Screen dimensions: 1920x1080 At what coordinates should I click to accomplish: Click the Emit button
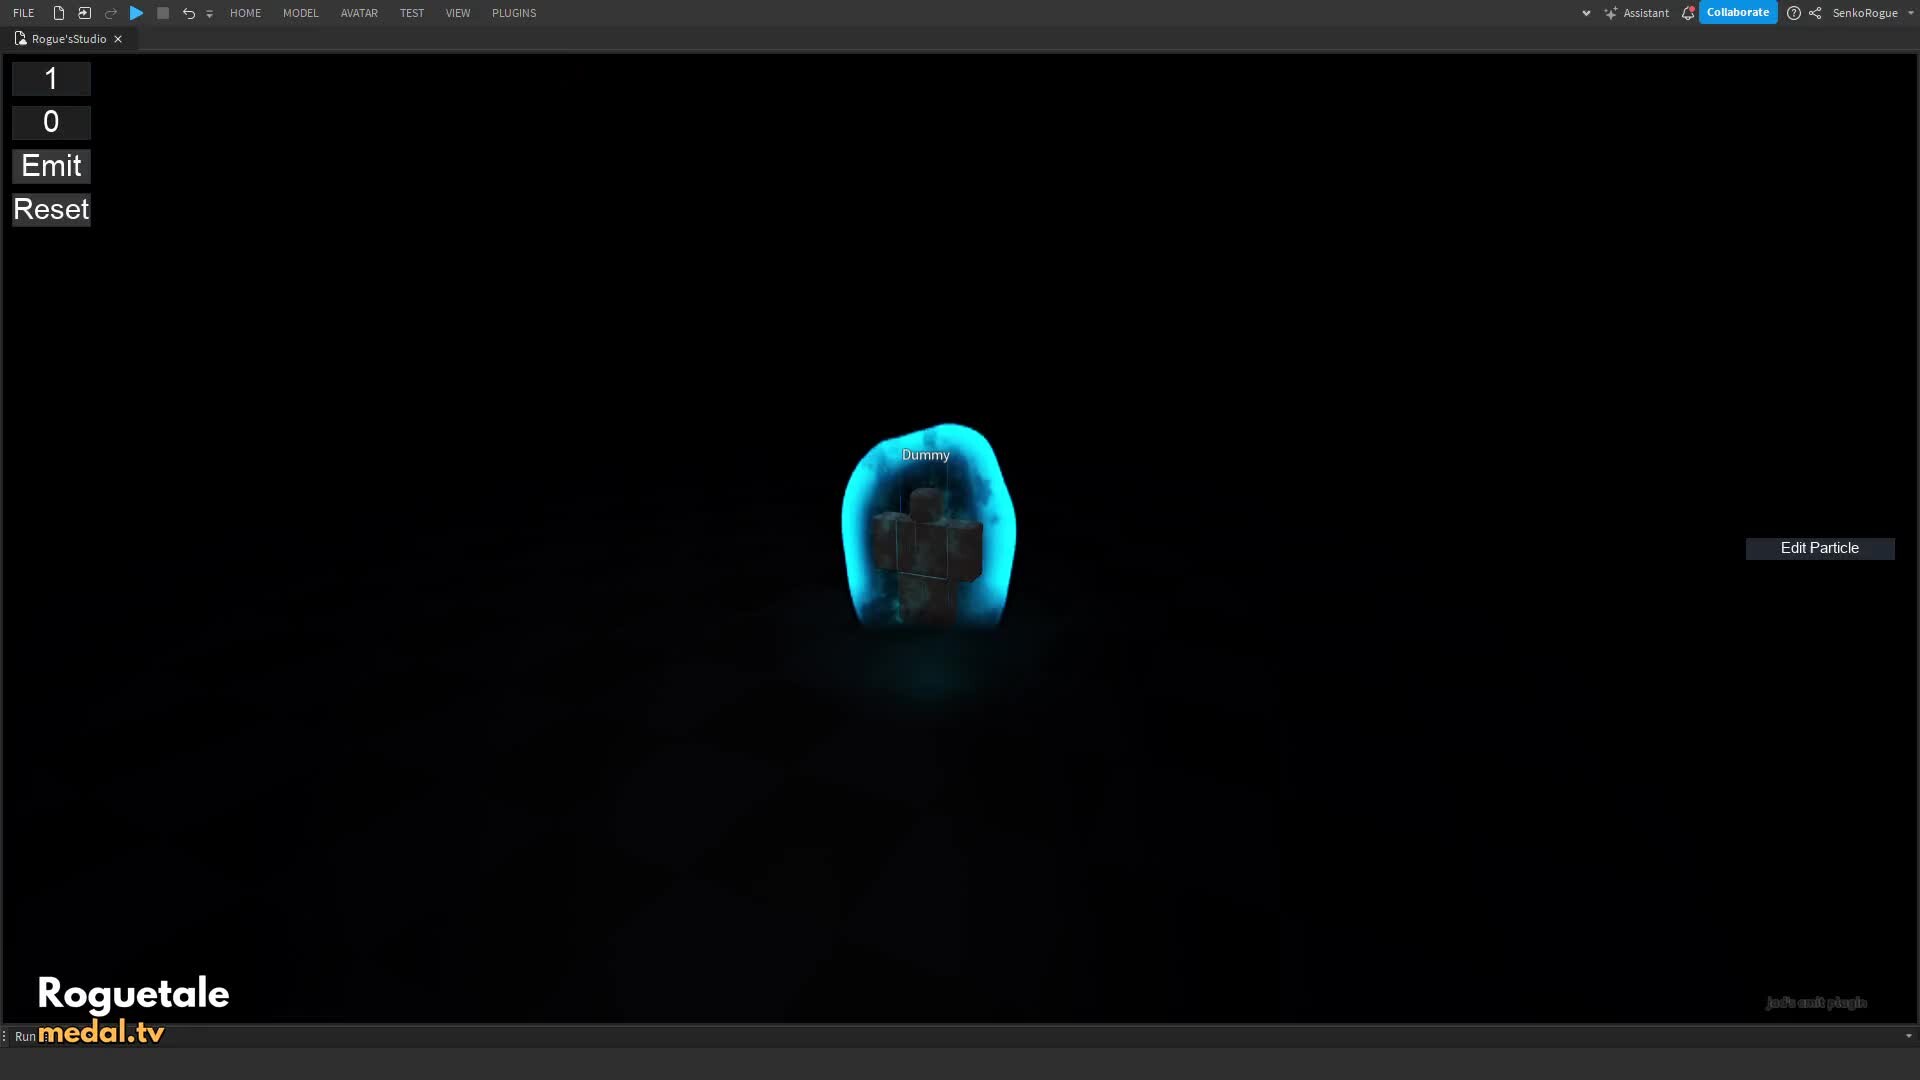pos(51,166)
